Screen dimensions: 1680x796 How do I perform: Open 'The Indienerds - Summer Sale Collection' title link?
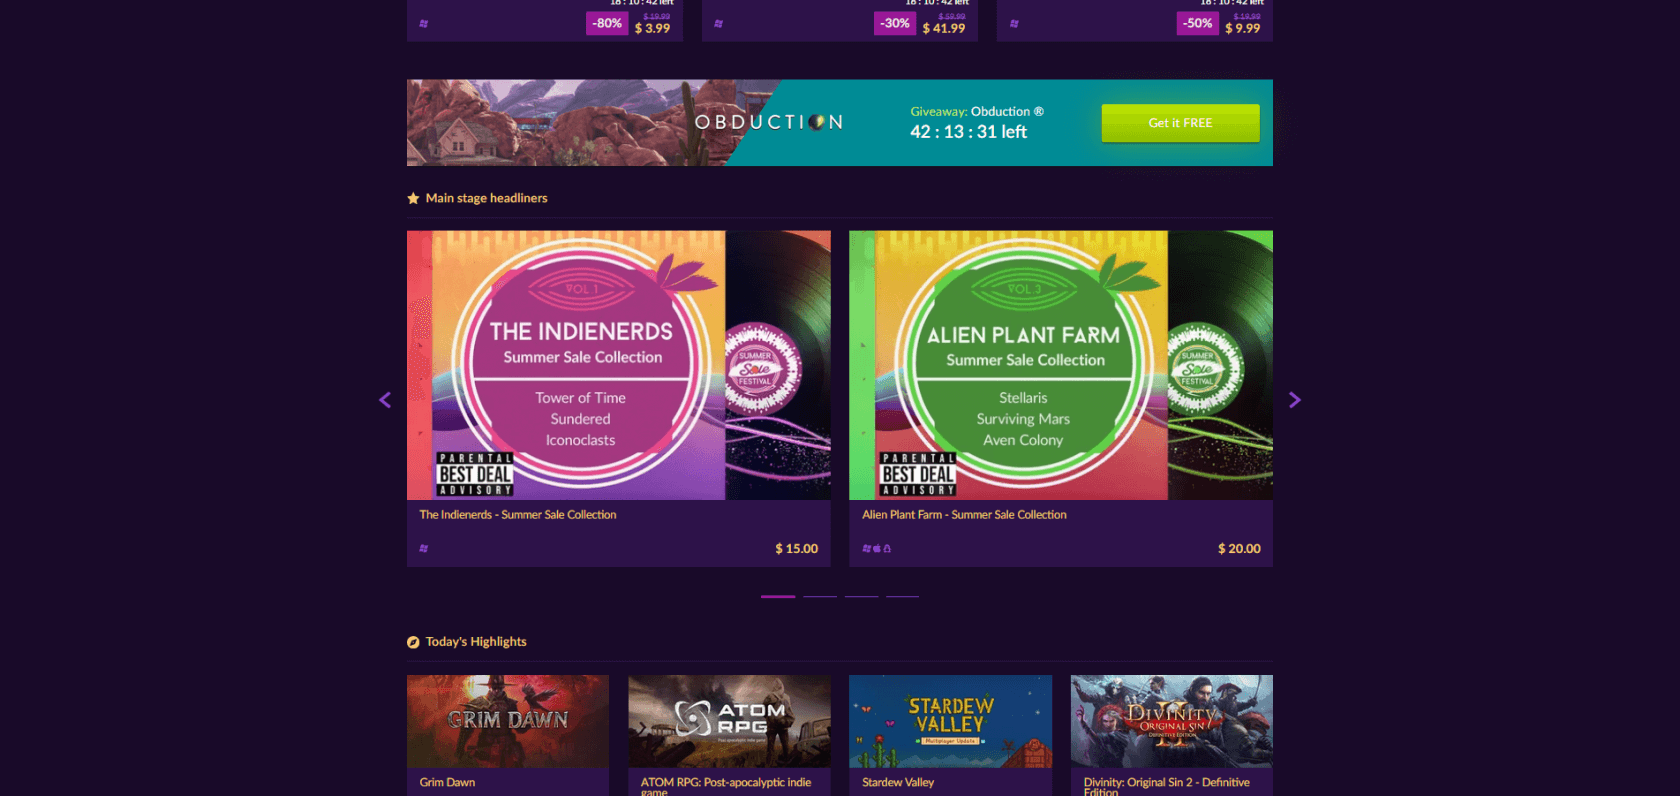click(518, 515)
